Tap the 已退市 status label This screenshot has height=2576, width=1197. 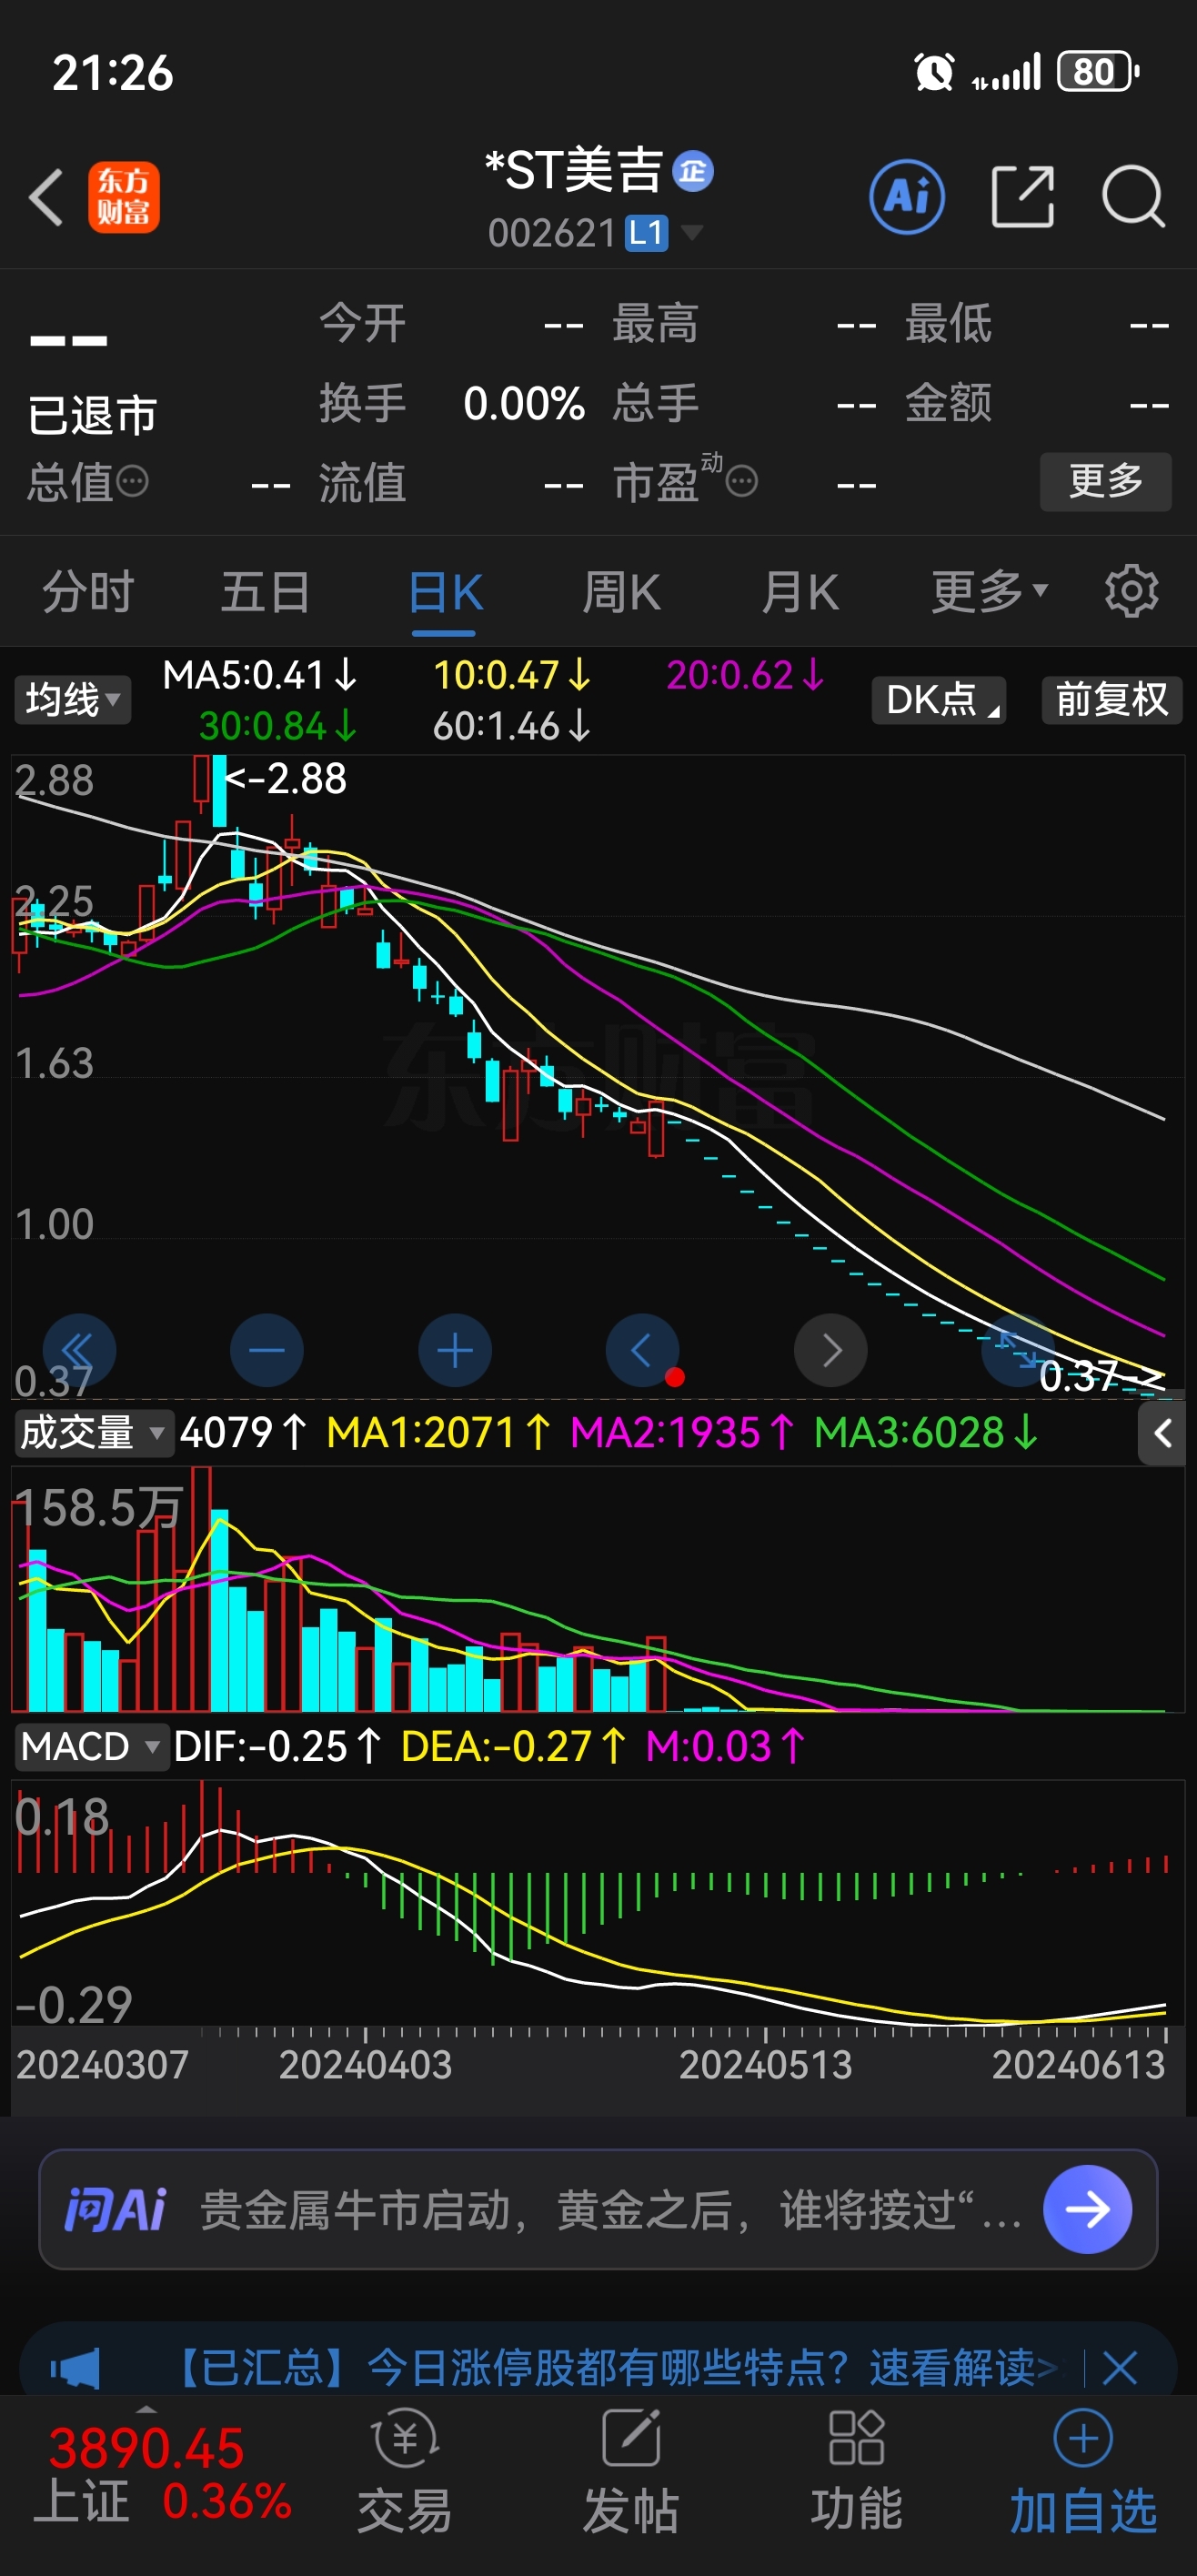tap(92, 414)
